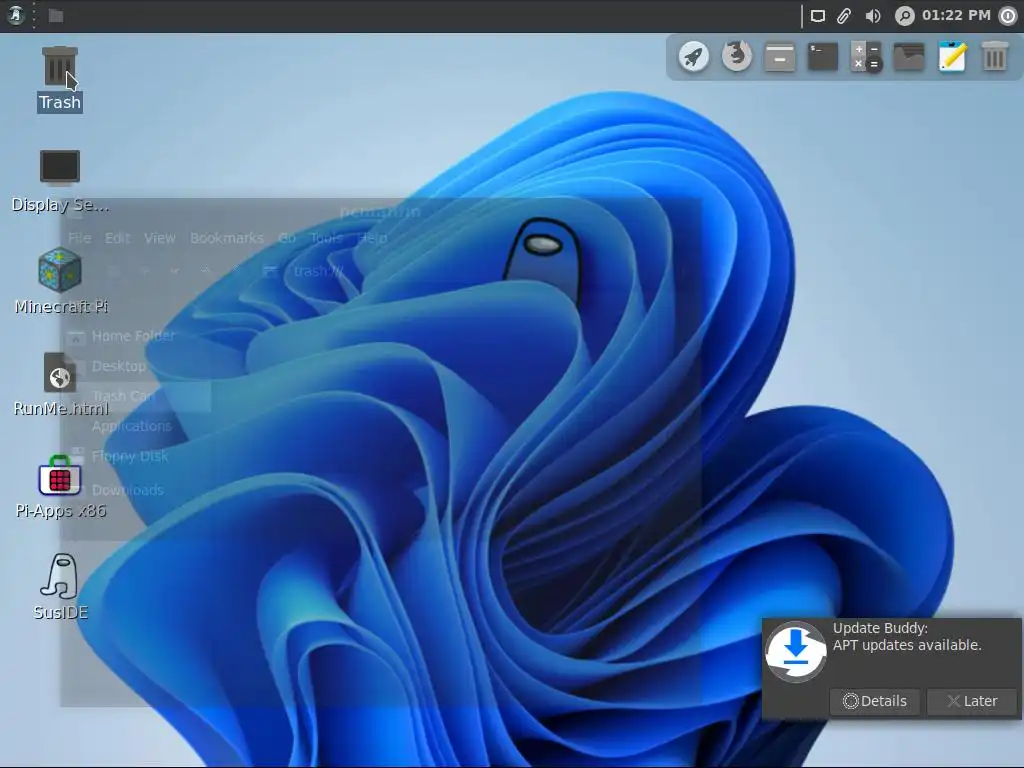Select the RunMe.html desktop file
This screenshot has width=1024, height=768.
pyautogui.click(x=60, y=384)
